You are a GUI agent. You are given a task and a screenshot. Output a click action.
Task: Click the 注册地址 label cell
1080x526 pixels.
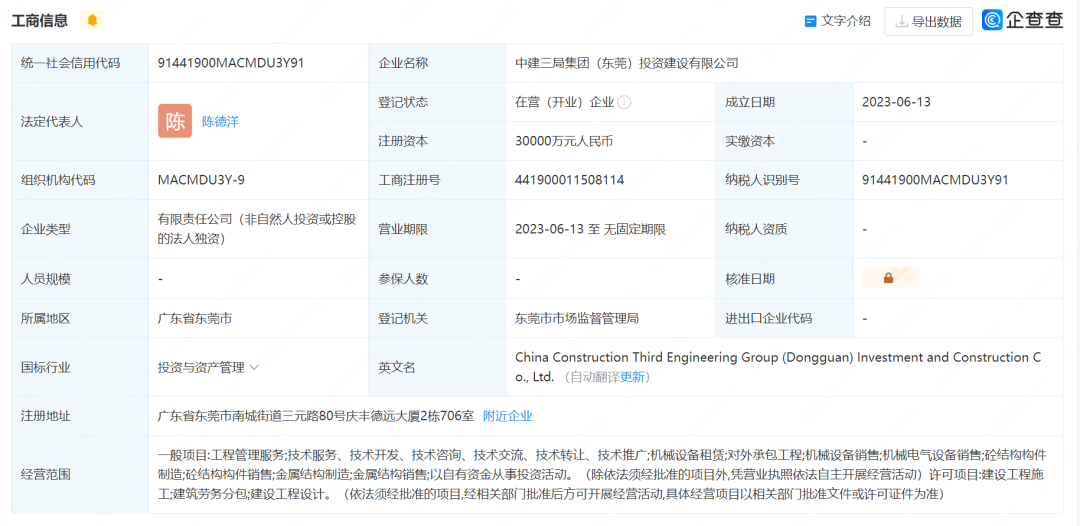coord(80,416)
